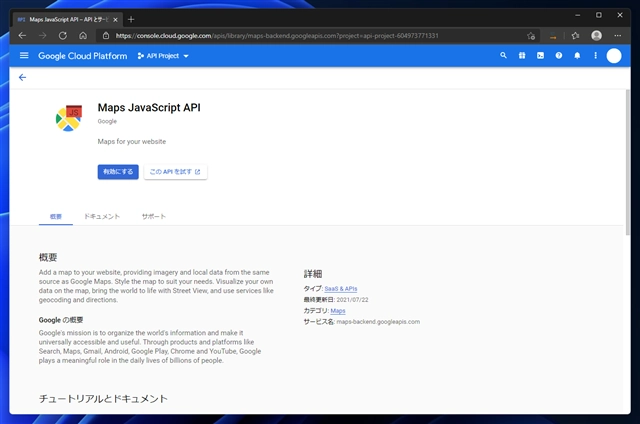This screenshot has width=640, height=424.
Task: Open the help question mark icon
Action: coord(559,55)
